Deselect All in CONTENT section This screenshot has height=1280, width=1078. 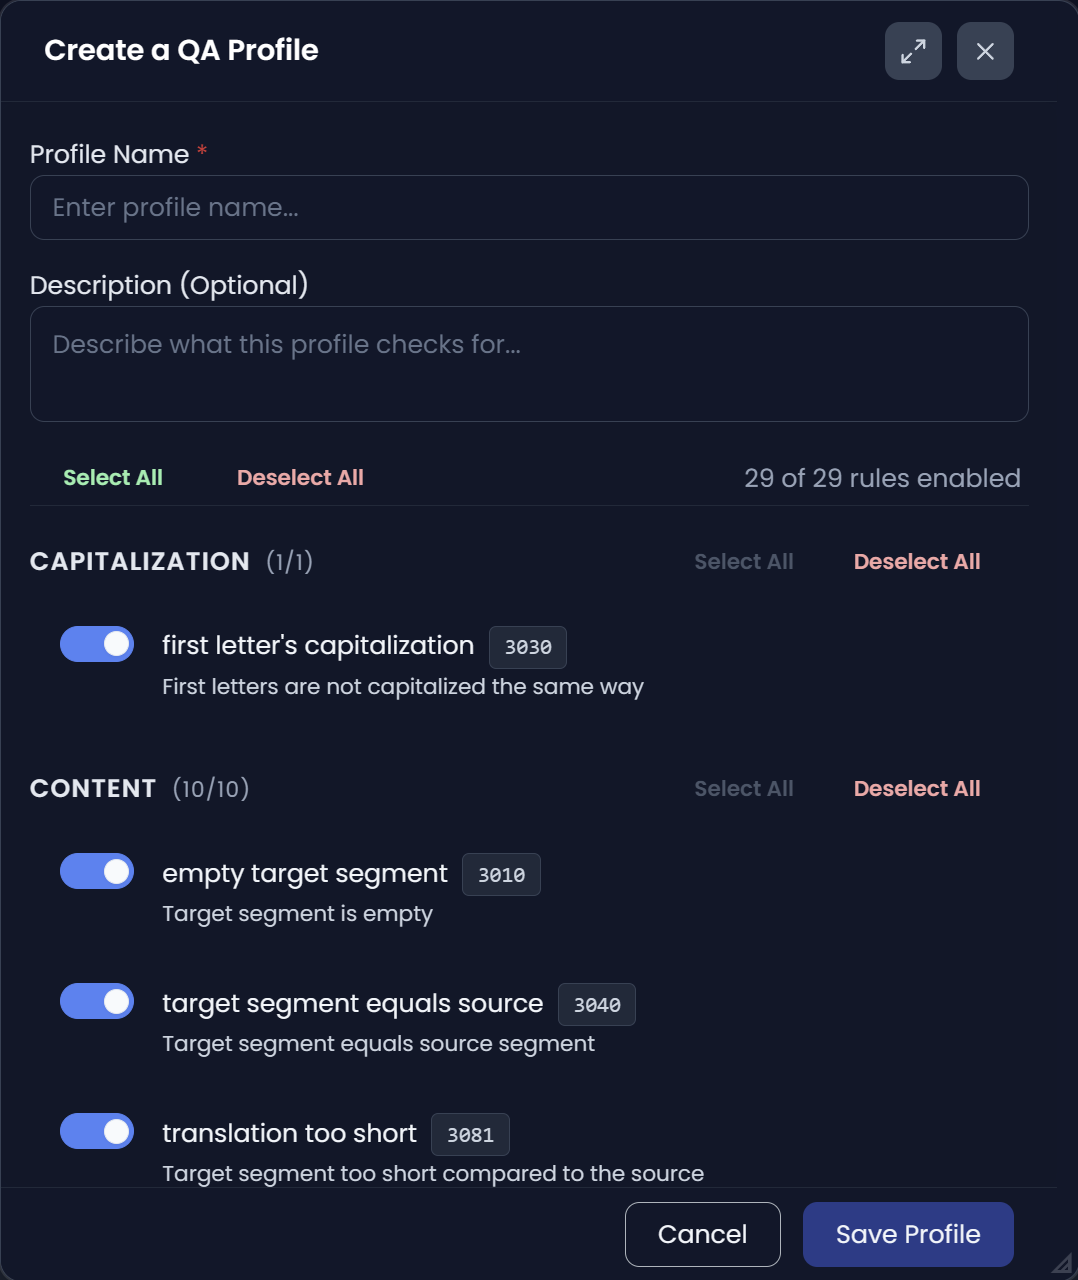click(x=916, y=788)
